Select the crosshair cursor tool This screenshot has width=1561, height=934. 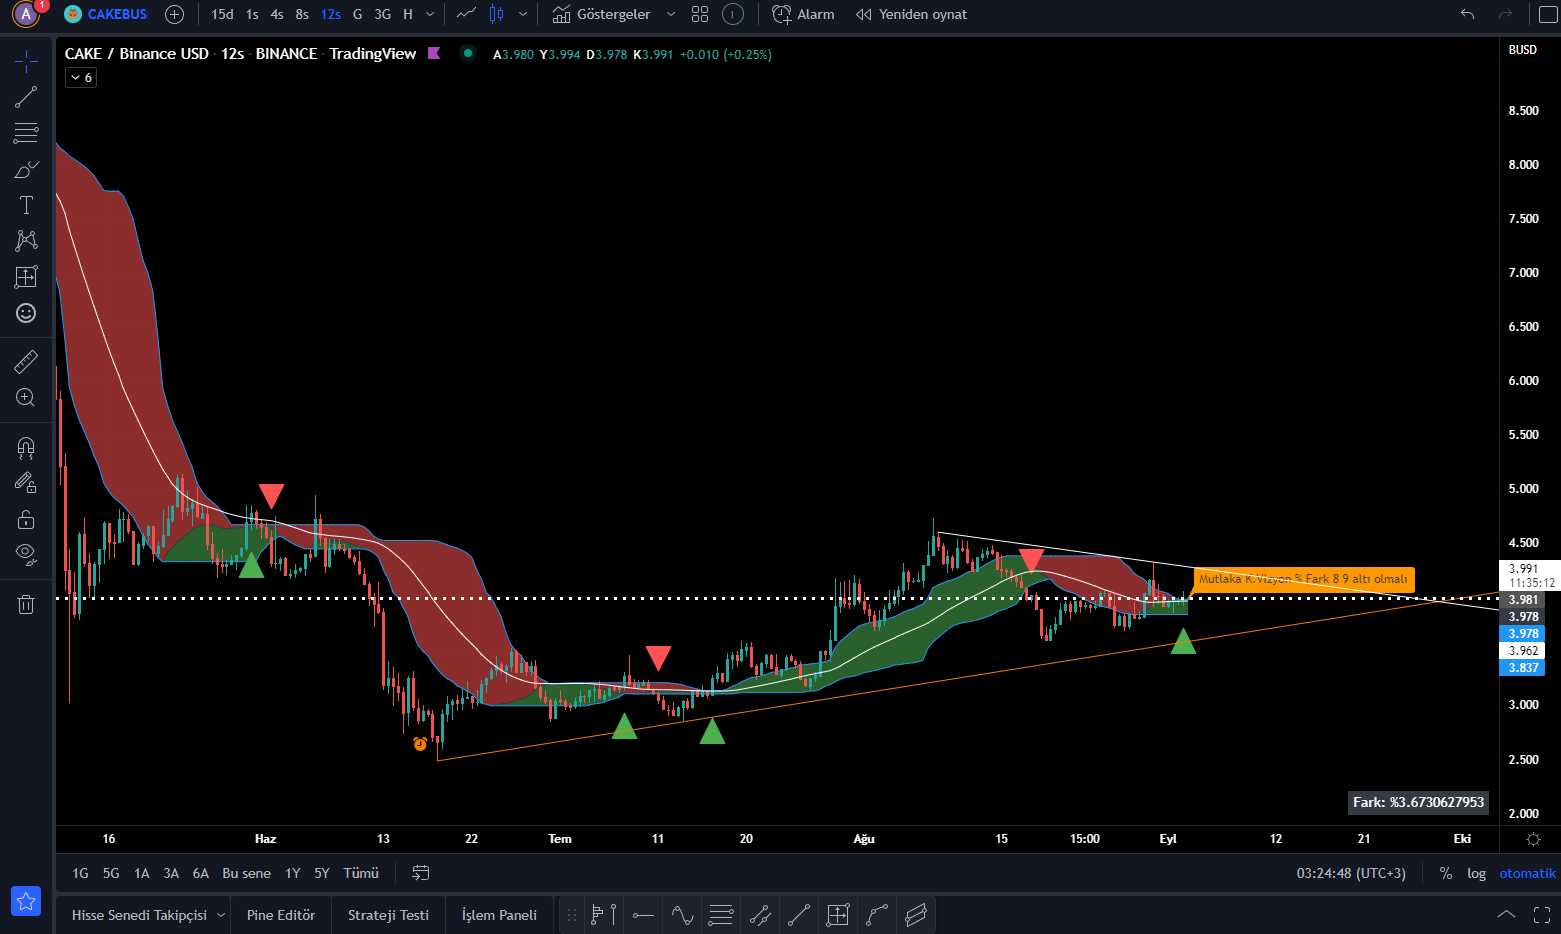[x=26, y=62]
